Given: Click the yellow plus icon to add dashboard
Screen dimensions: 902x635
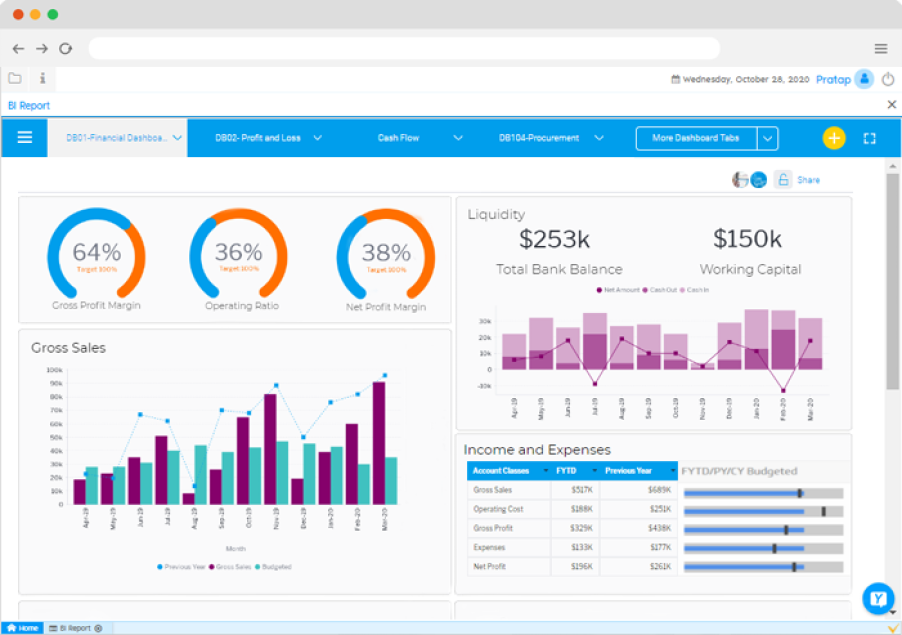Looking at the screenshot, I should [833, 138].
